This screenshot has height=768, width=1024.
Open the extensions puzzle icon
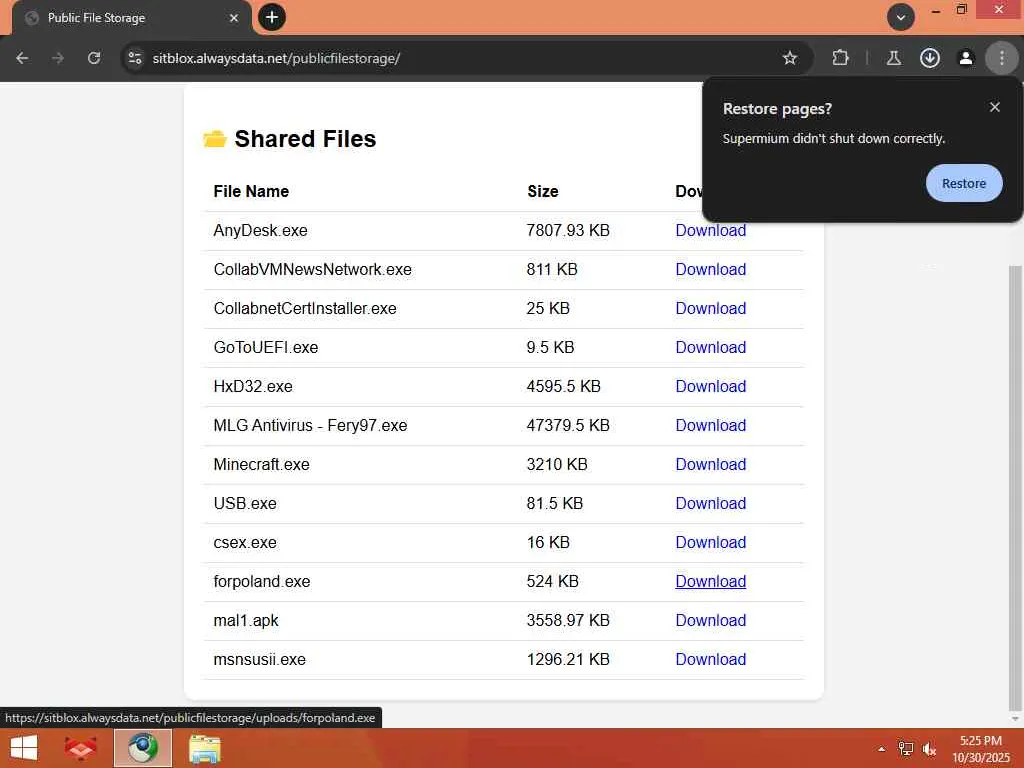[840, 58]
